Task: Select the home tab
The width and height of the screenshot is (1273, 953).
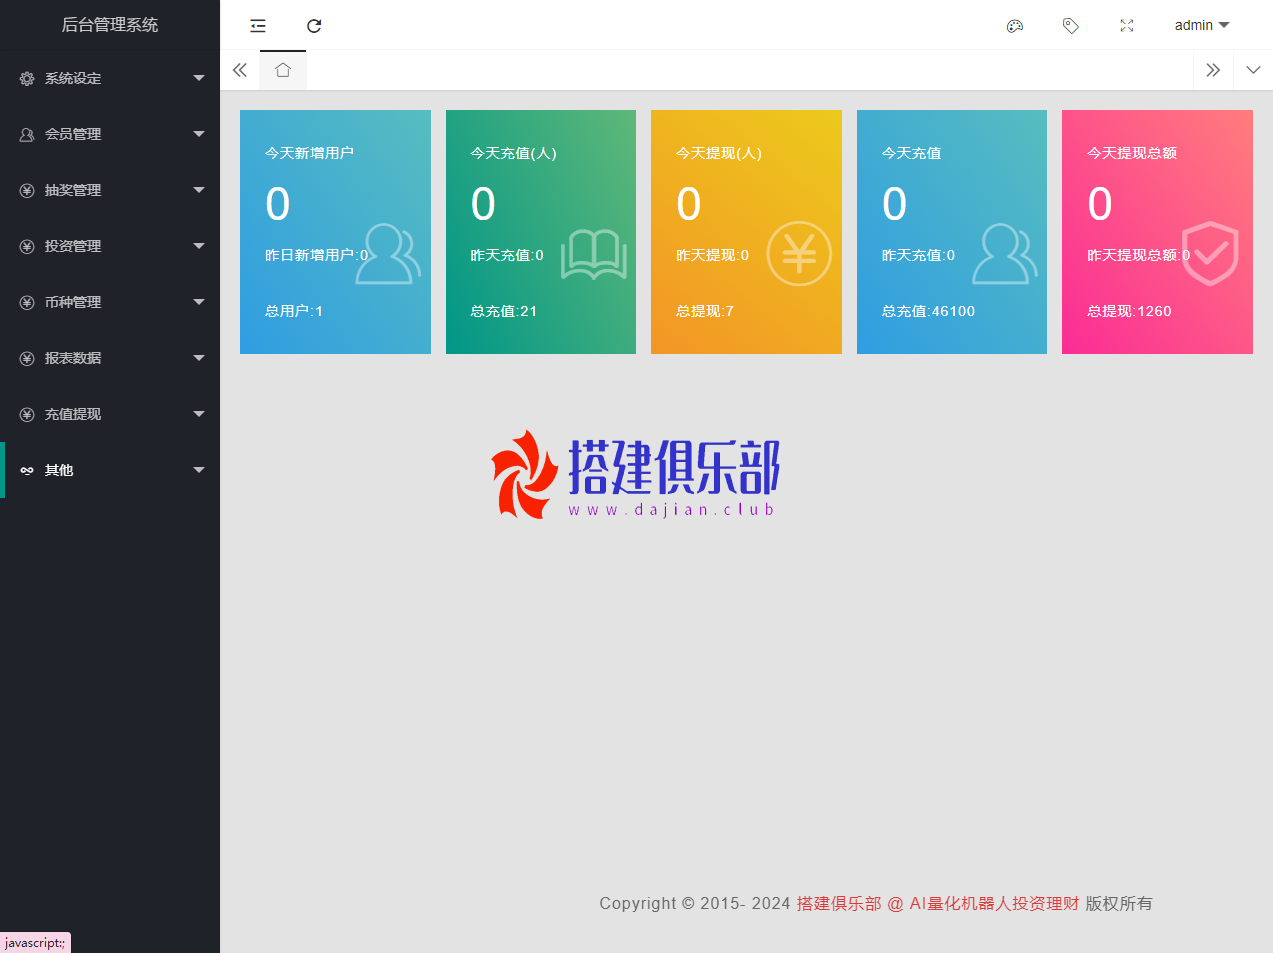Action: (x=283, y=70)
